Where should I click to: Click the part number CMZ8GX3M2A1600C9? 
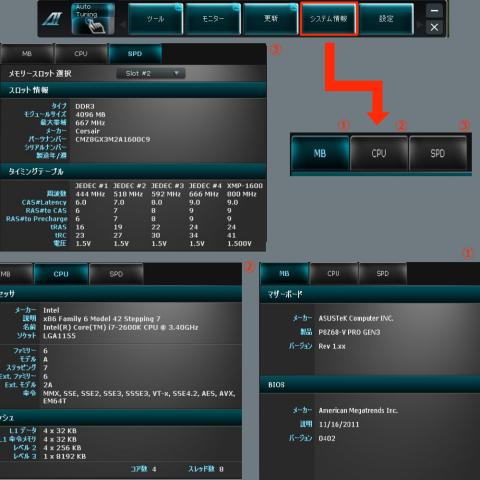(113, 139)
